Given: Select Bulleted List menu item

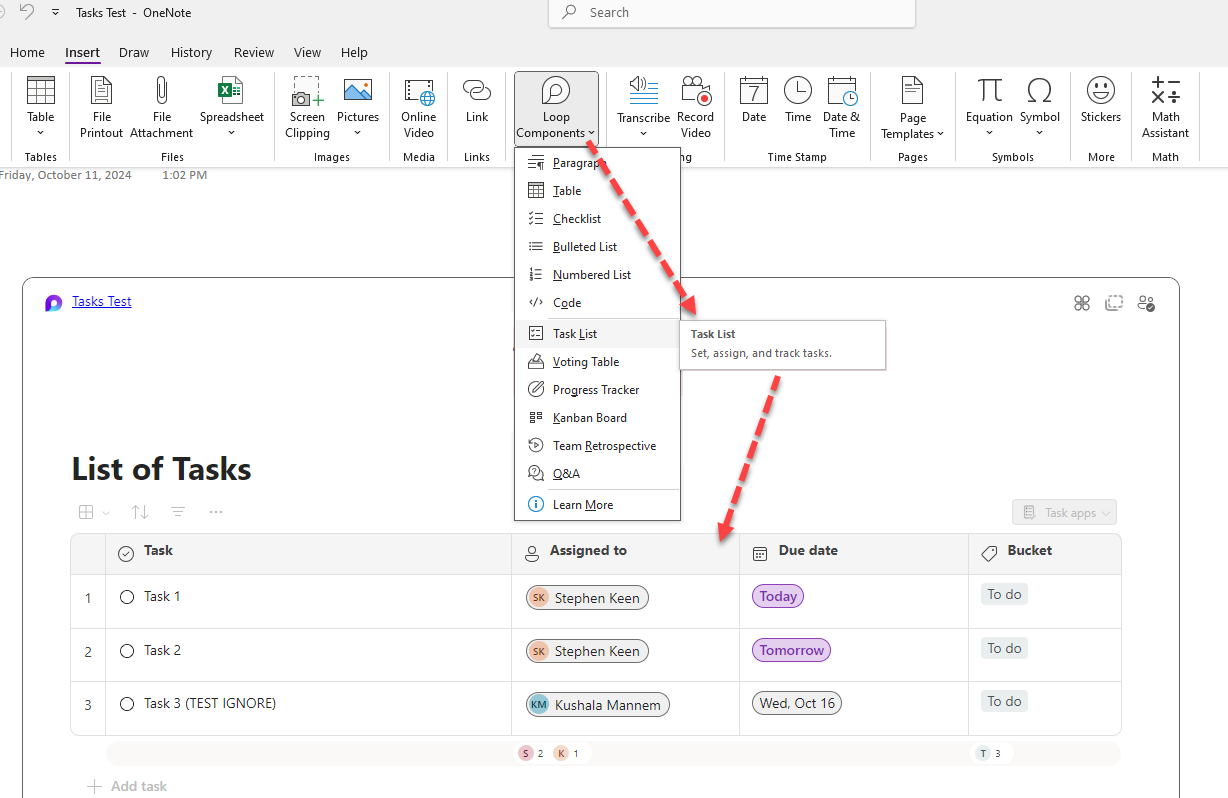Looking at the screenshot, I should coord(597,247).
